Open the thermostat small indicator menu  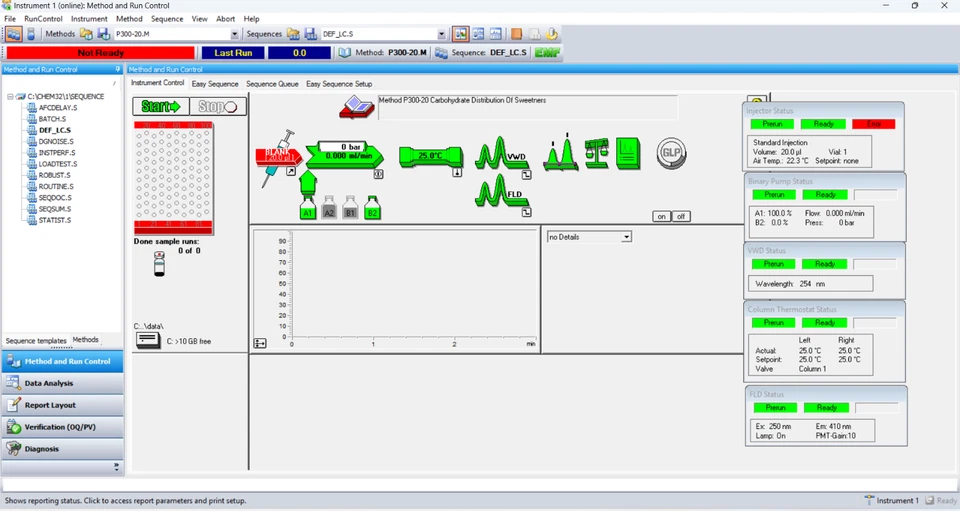tap(457, 173)
